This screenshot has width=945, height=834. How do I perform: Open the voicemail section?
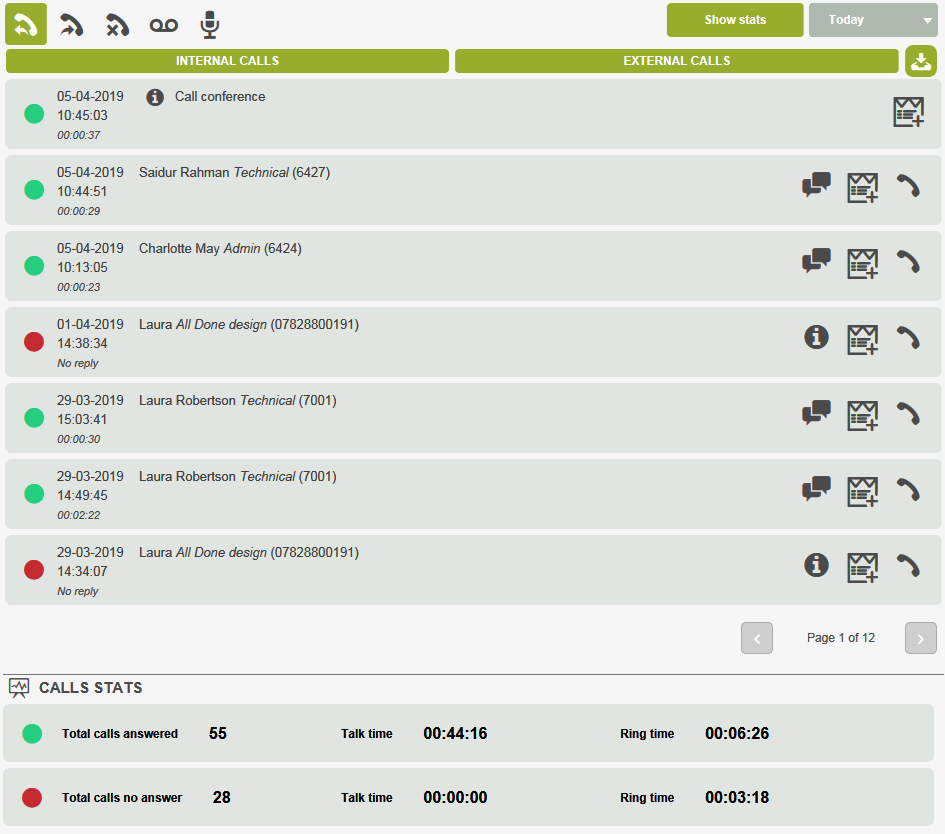point(163,22)
